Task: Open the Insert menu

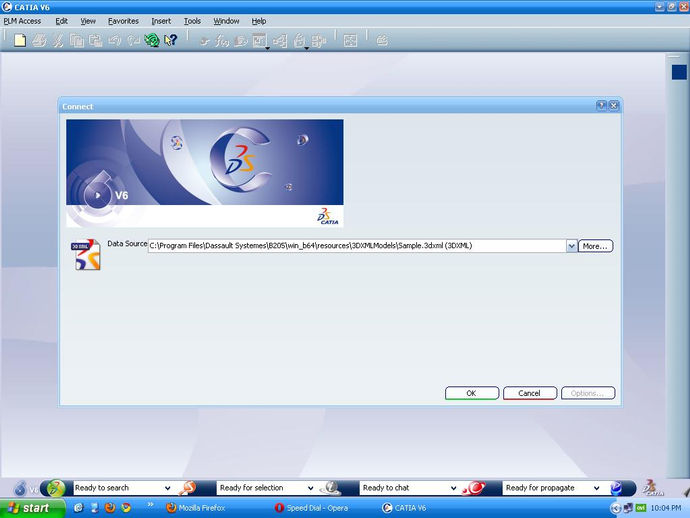Action: pos(161,21)
